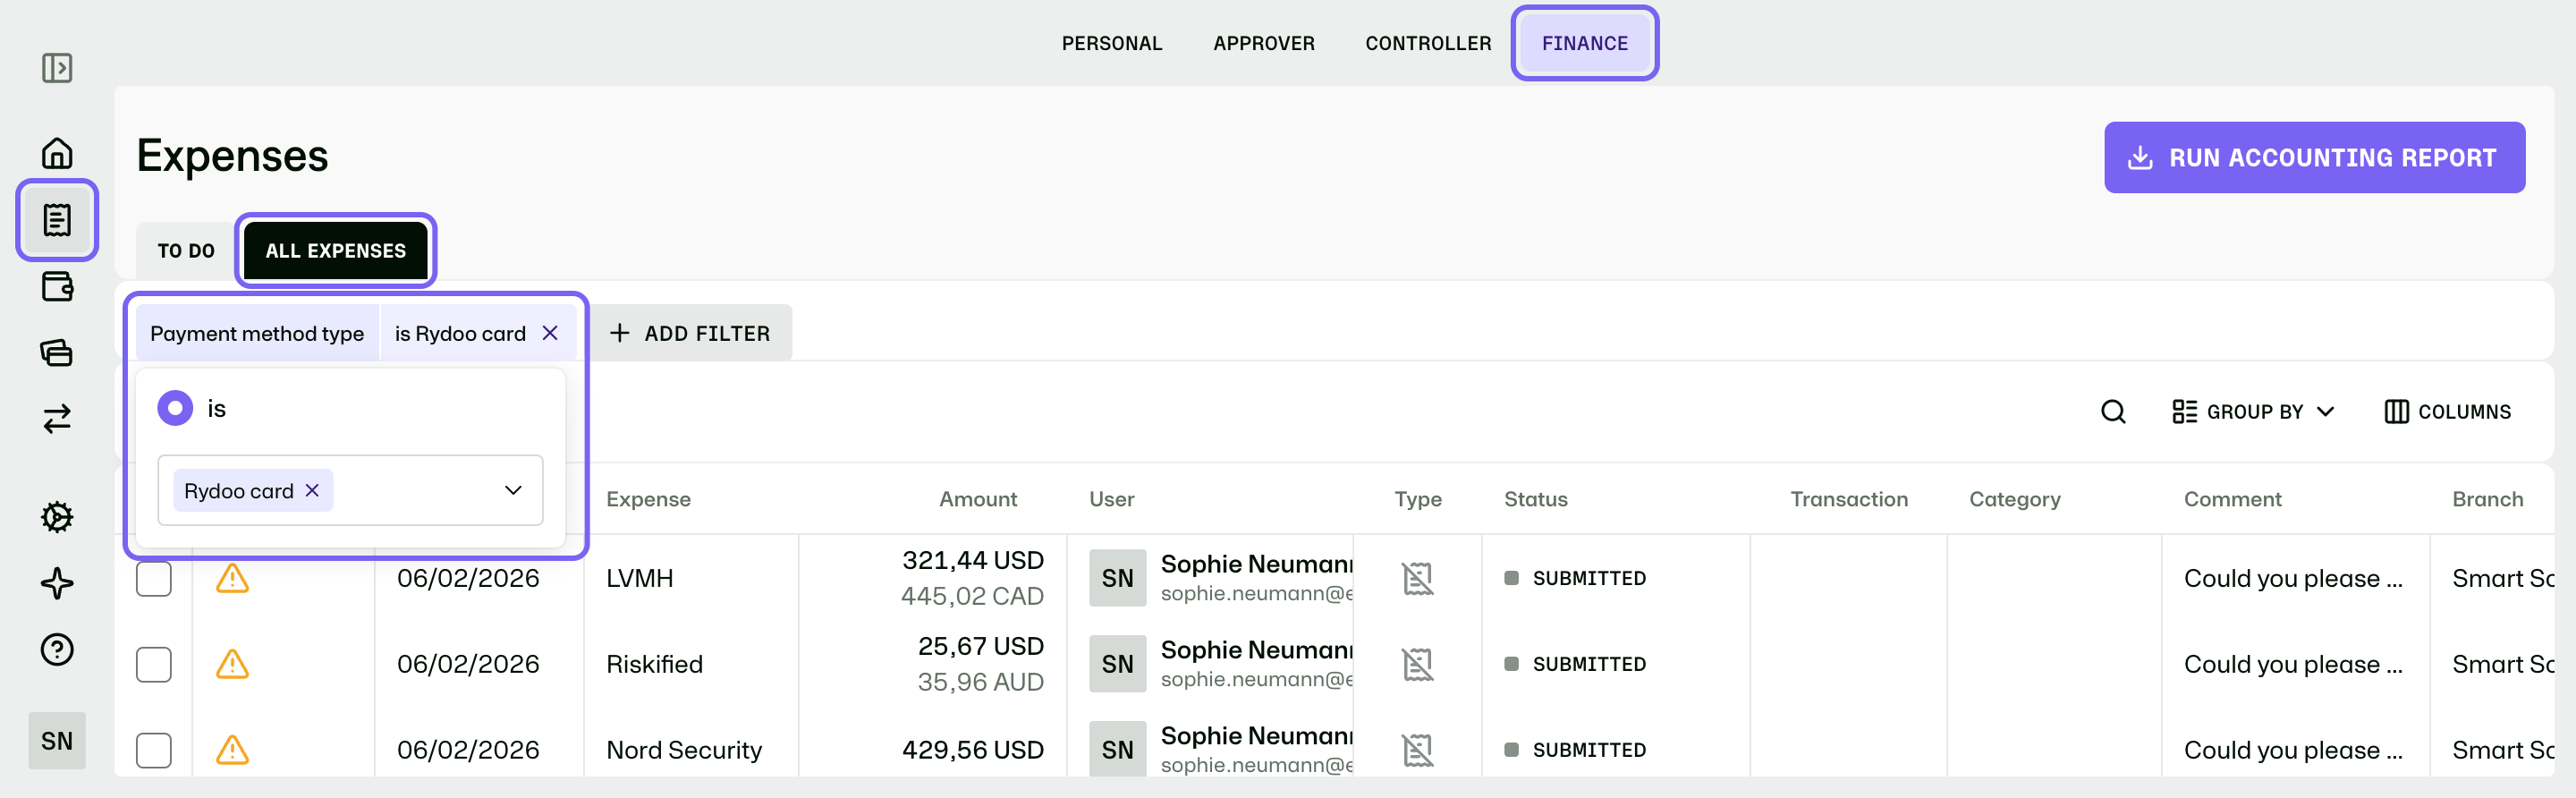Check the Riskified expense checkbox

pyautogui.click(x=154, y=664)
